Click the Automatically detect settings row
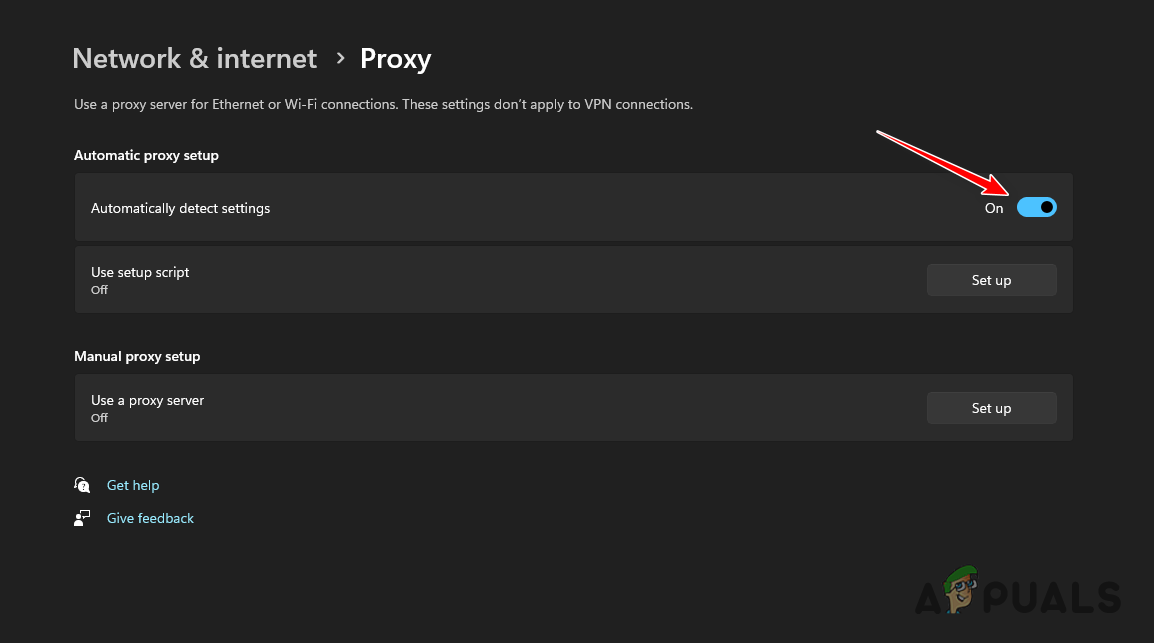 500,207
